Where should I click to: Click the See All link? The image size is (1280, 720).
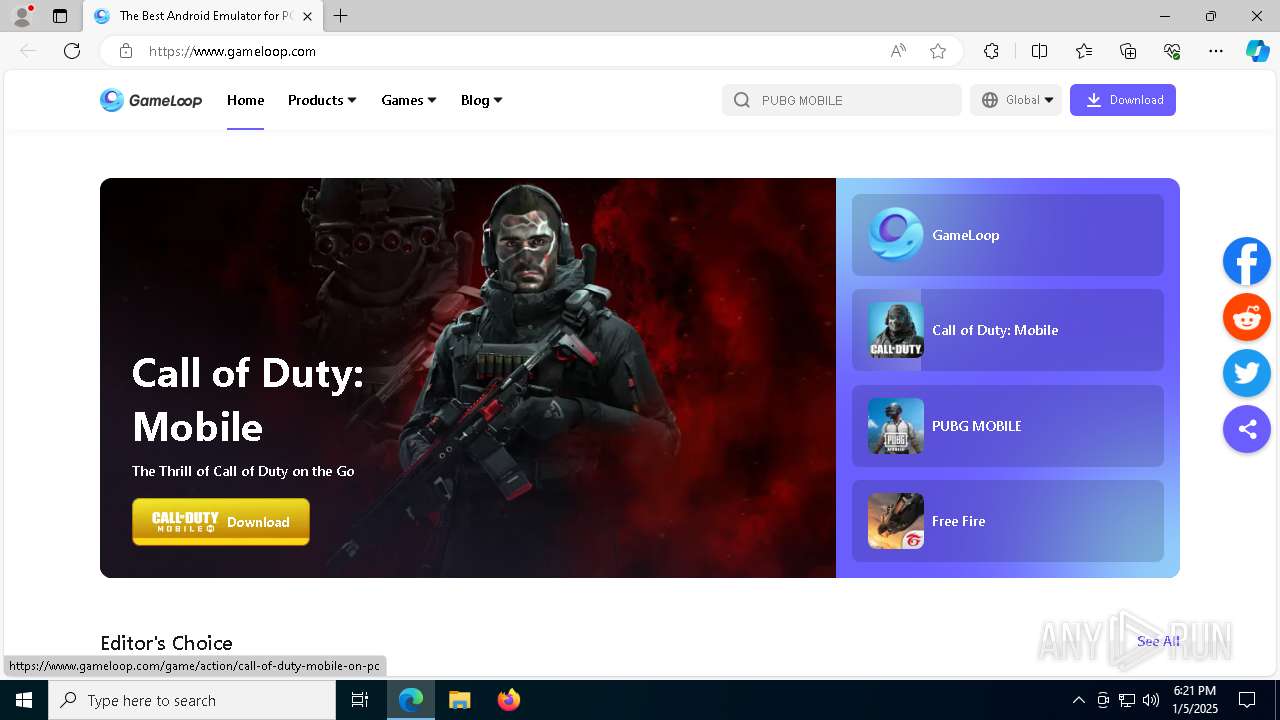[1158, 641]
